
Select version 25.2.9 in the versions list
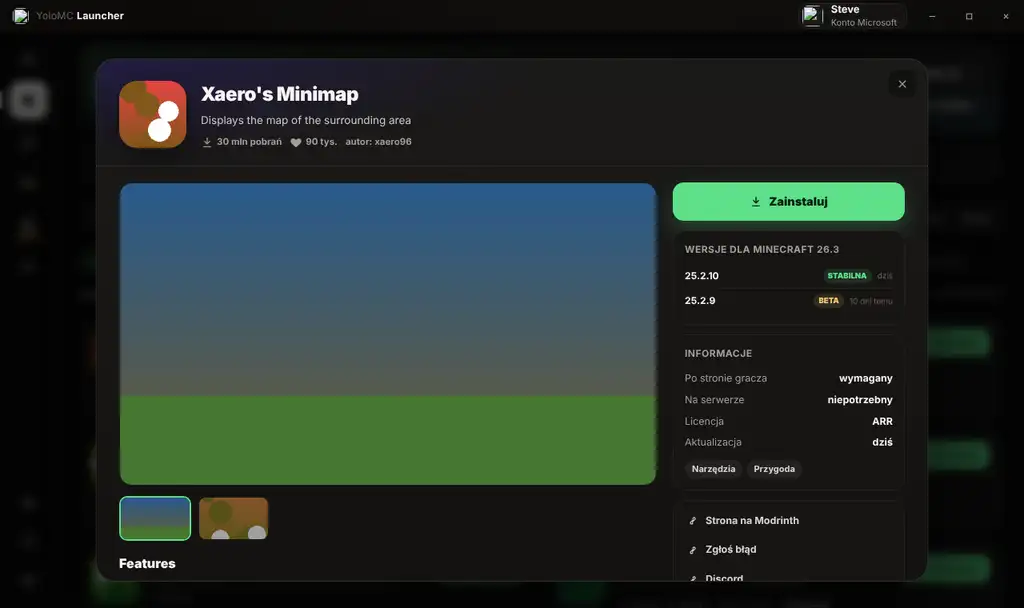click(x=788, y=300)
